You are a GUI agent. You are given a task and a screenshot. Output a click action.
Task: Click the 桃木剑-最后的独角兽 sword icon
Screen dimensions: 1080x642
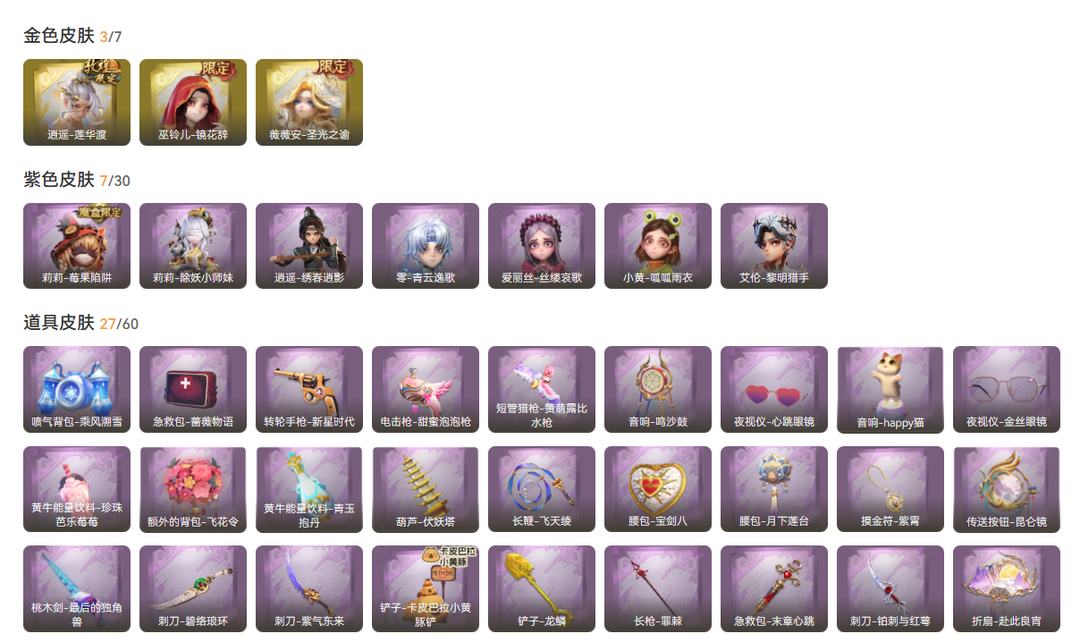point(76,589)
